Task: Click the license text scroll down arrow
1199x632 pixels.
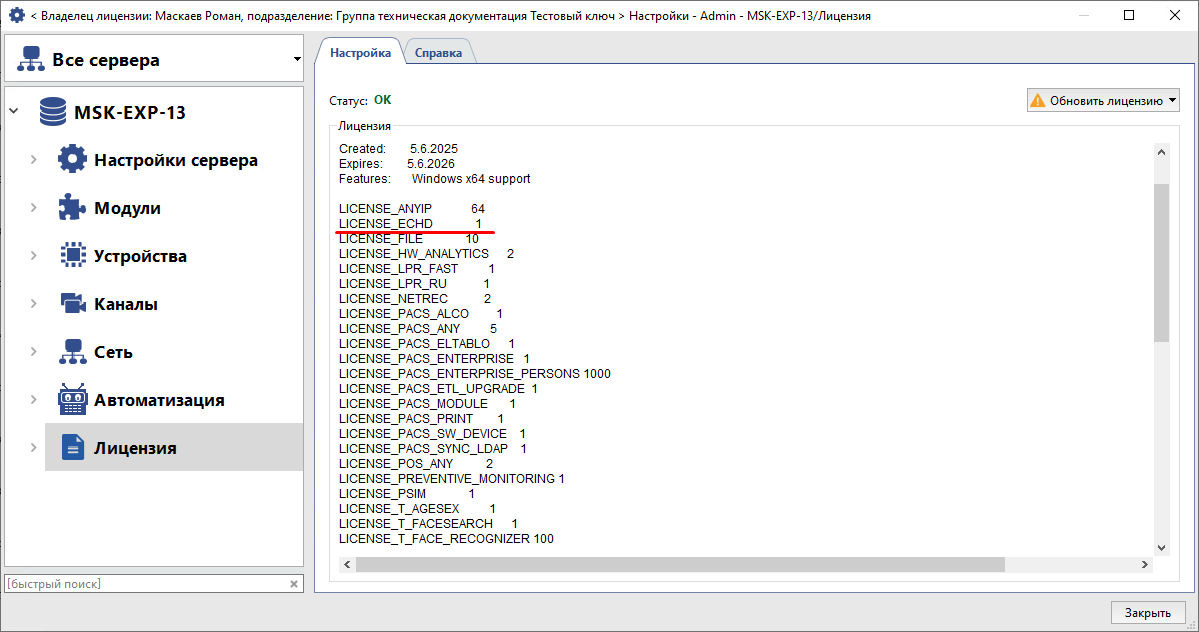Action: 1162,547
